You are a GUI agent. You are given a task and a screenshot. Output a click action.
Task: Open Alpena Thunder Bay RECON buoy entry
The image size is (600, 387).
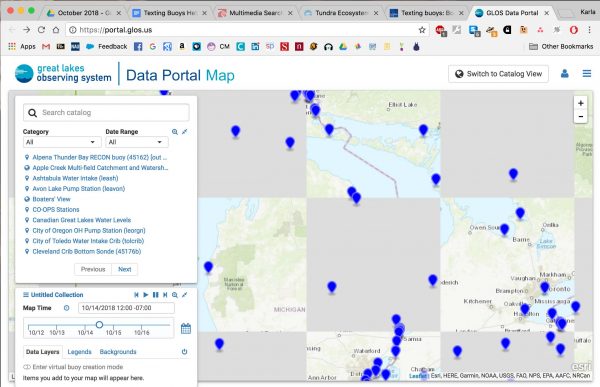pyautogui.click(x=99, y=157)
